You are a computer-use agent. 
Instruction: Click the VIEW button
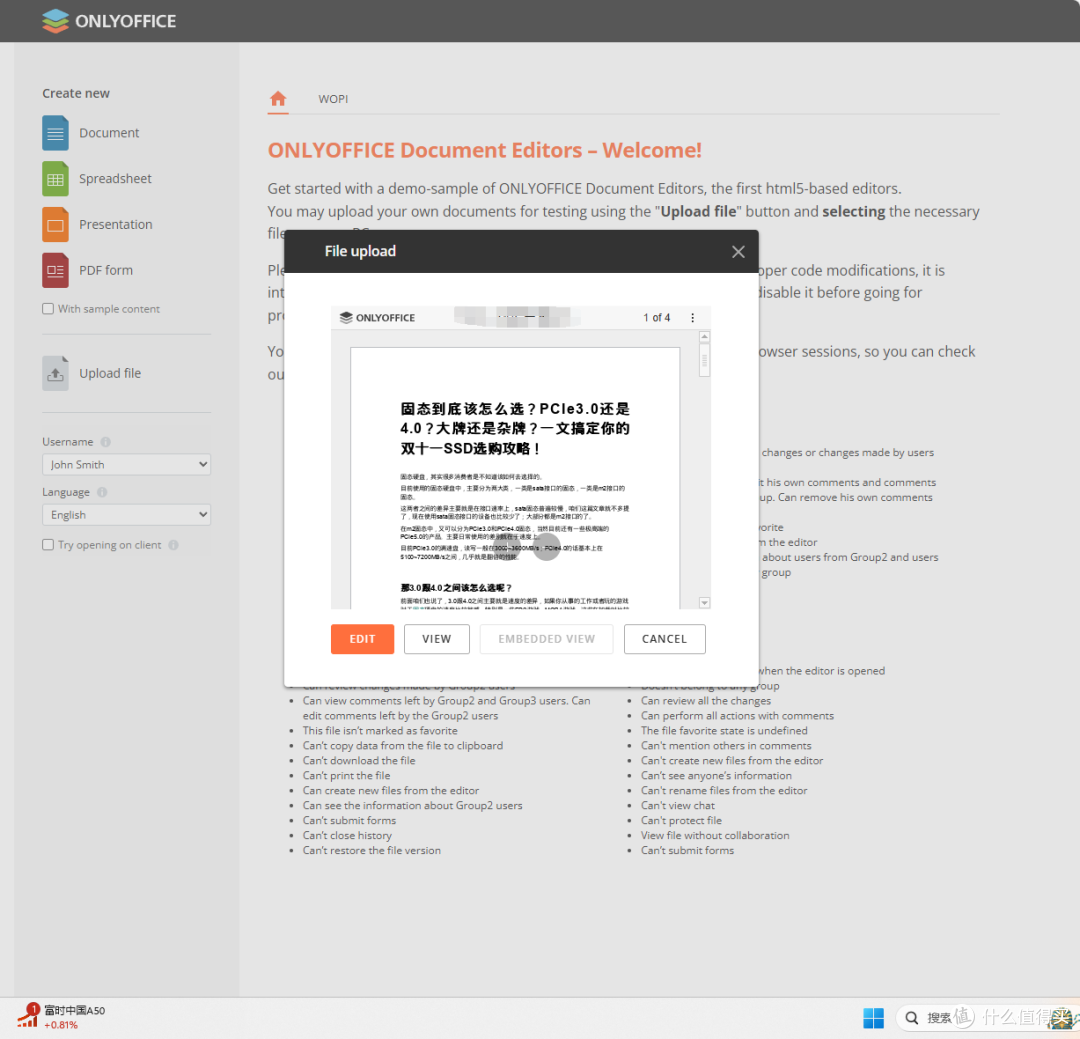pyautogui.click(x=436, y=639)
